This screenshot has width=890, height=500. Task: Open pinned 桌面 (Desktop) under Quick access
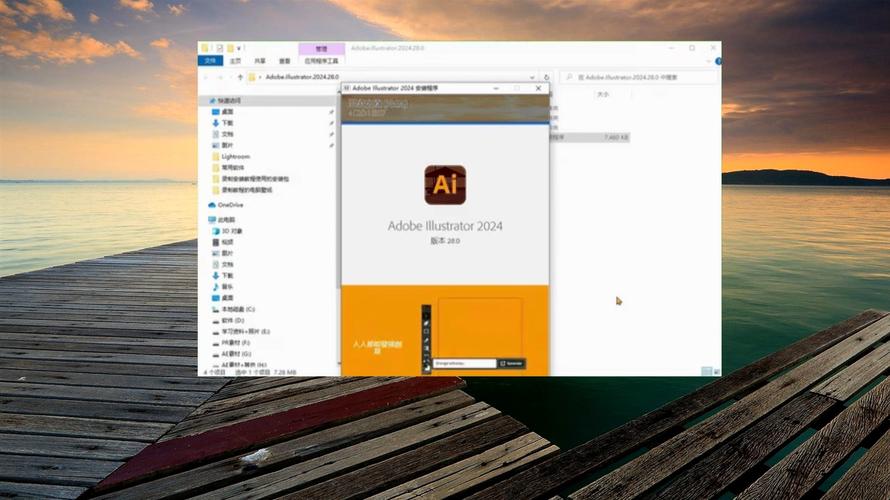(x=228, y=112)
